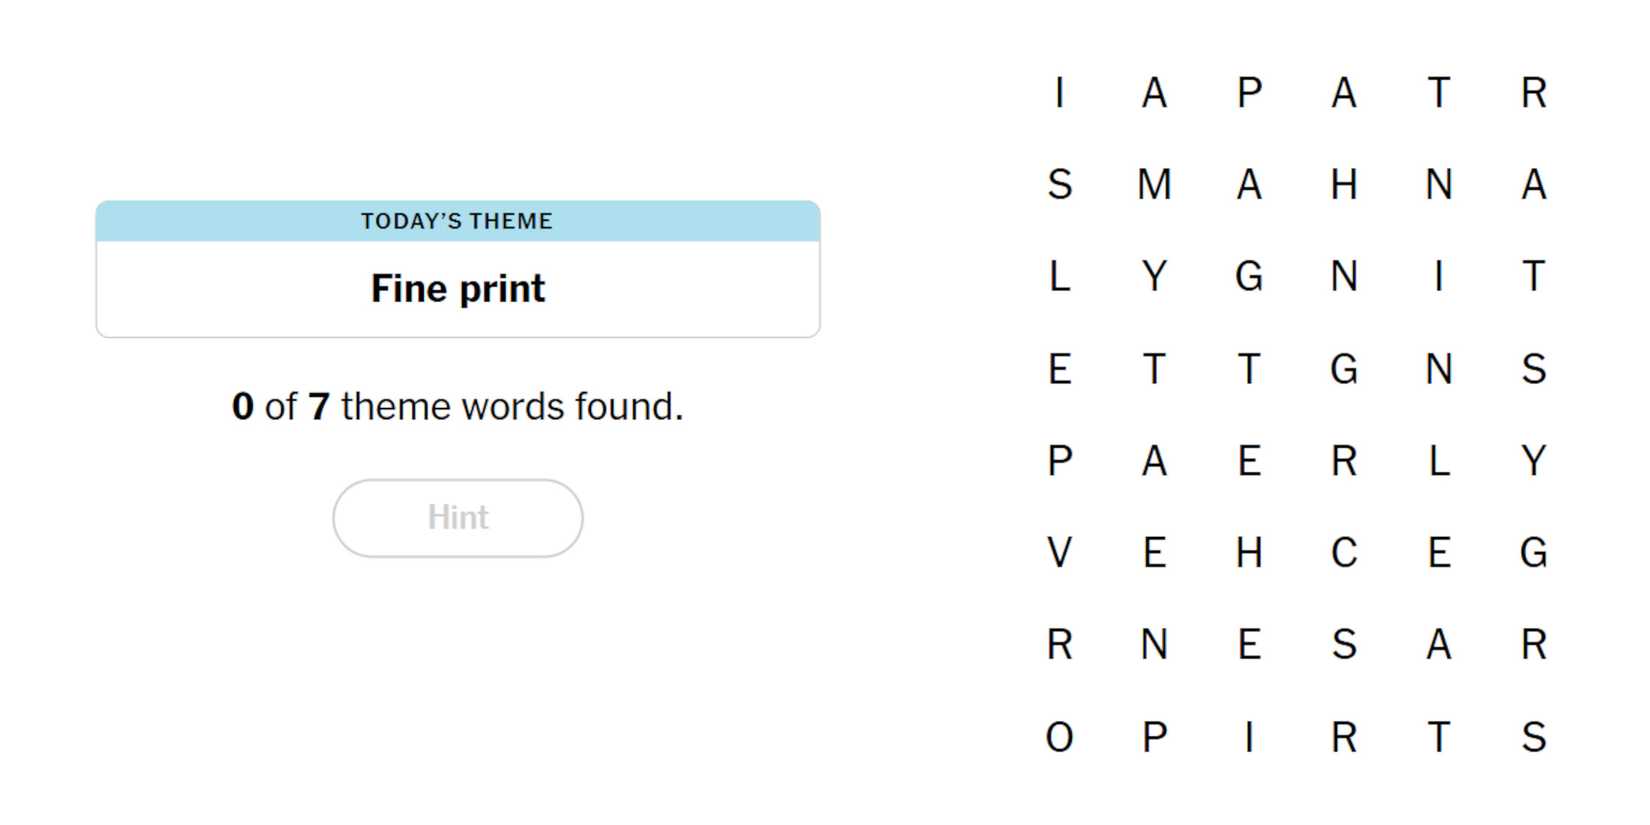Select the S ending the bottom row
Viewport: 1650px width, 825px height.
(x=1533, y=738)
